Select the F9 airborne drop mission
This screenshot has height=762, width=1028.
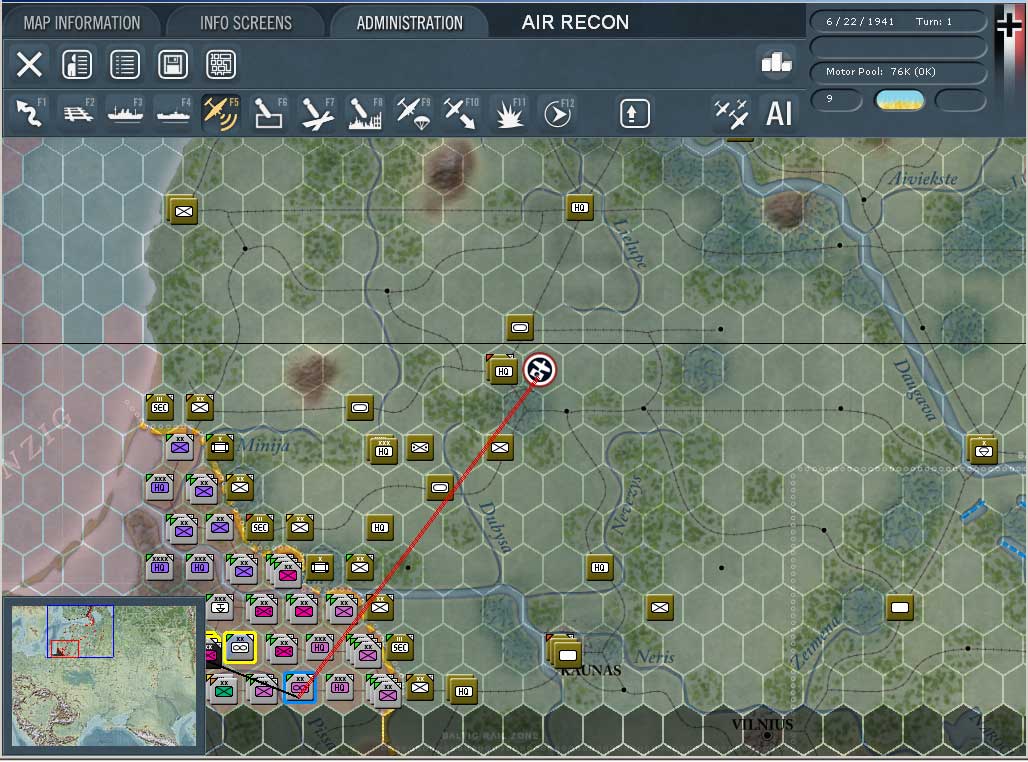tap(413, 113)
